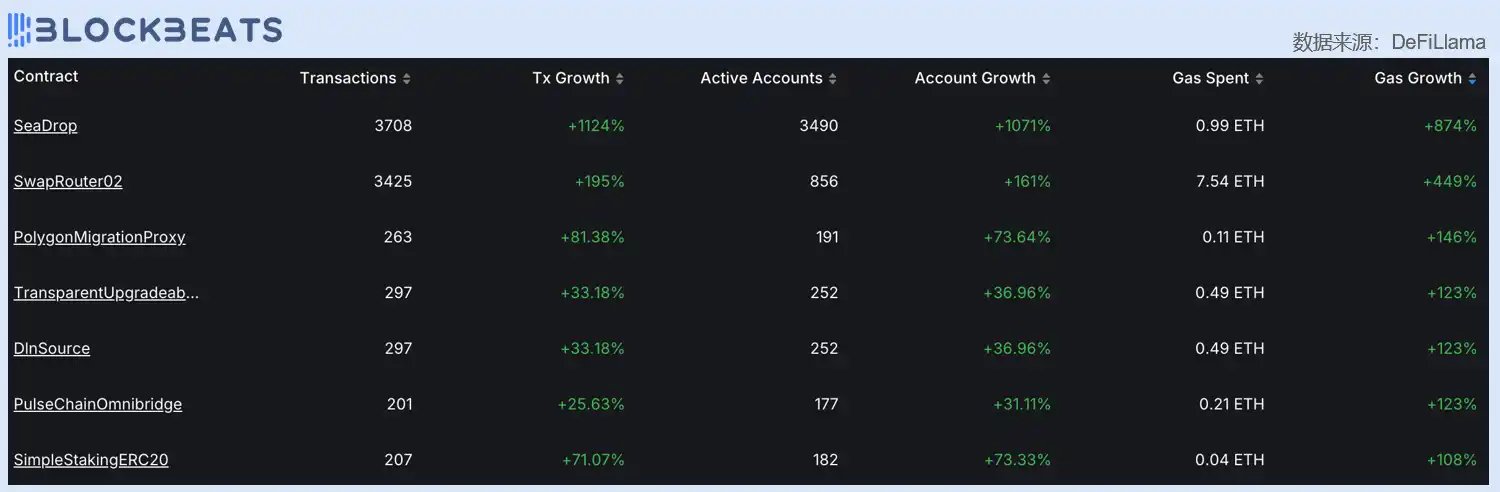Open the SwapRouter02 contract link
The width and height of the screenshot is (1500, 492).
68,182
